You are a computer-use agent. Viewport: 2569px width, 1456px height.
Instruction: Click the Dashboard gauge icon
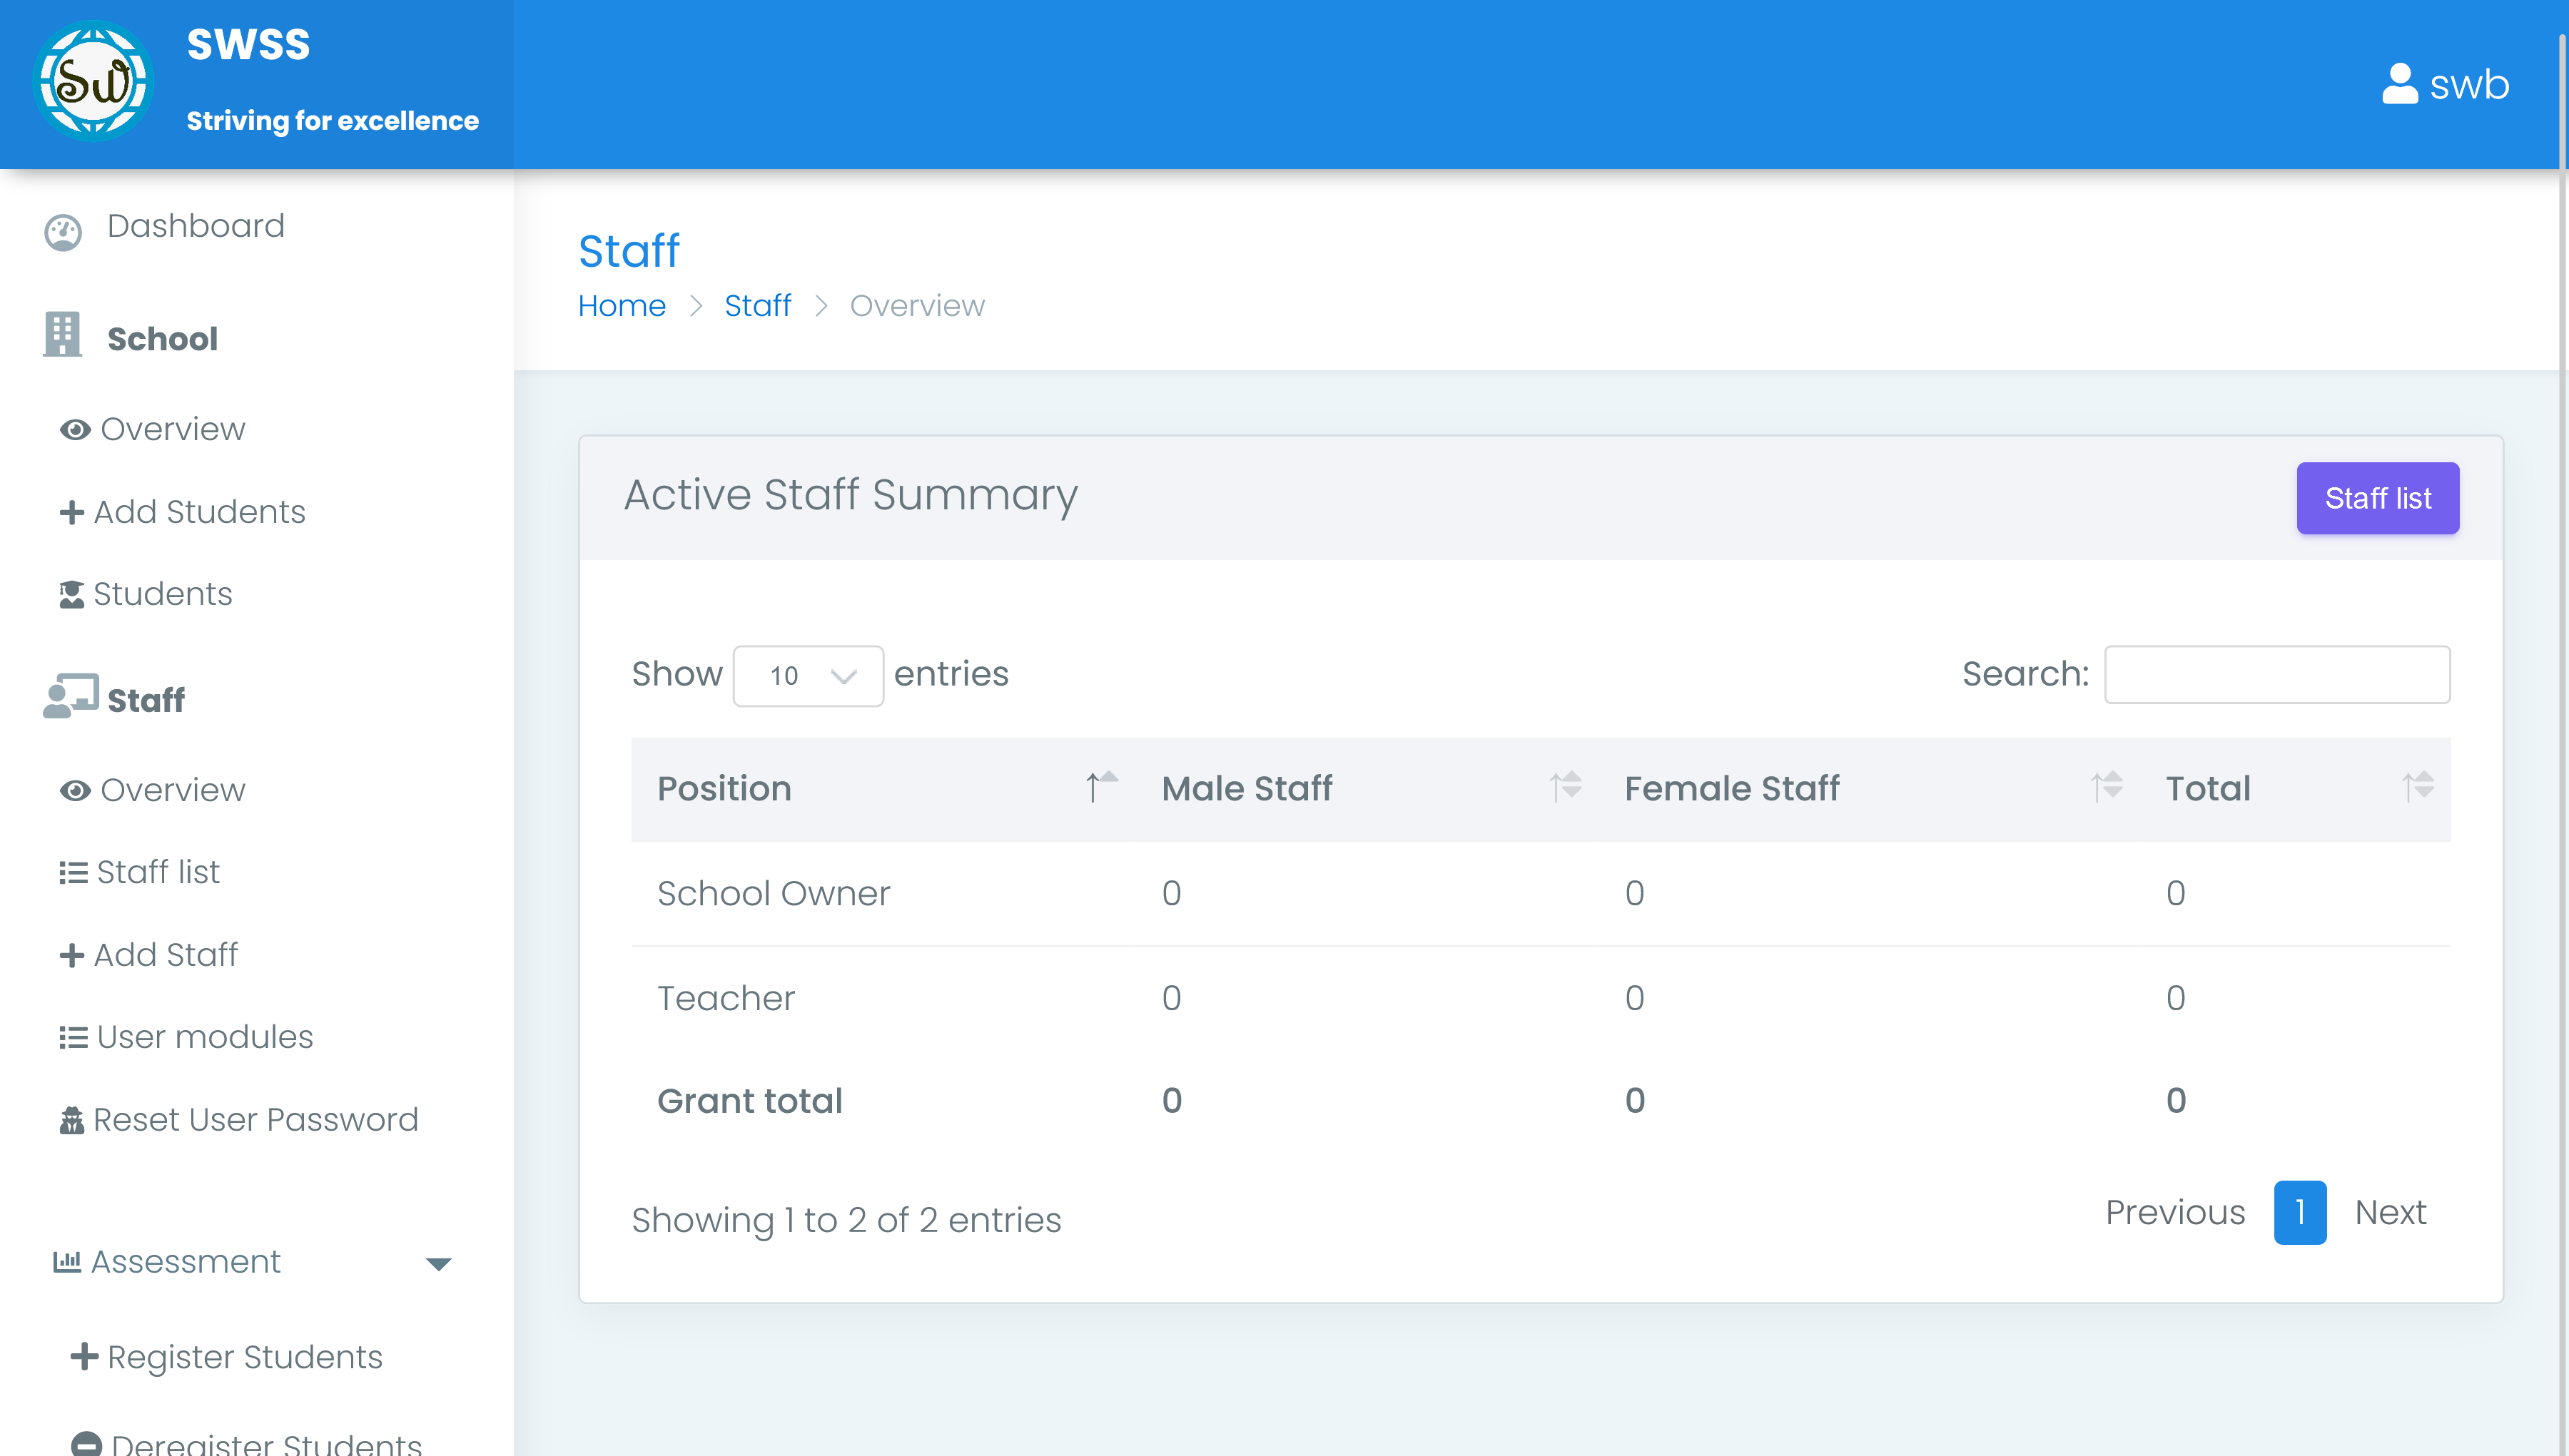[x=63, y=232]
